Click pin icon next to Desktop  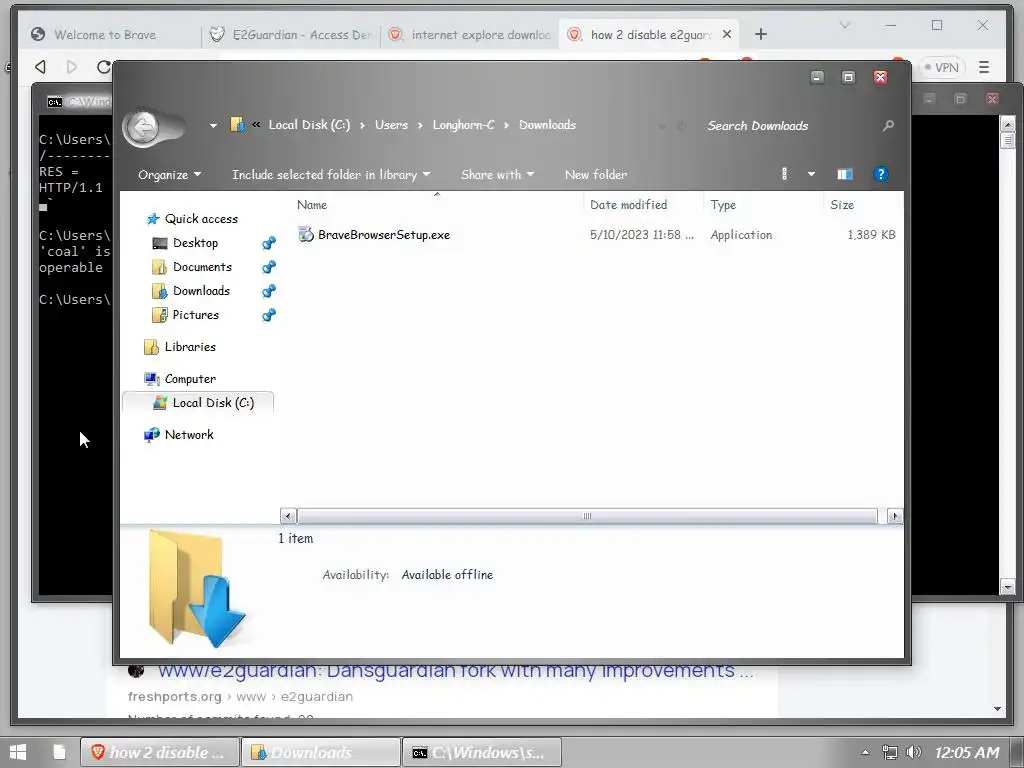coord(268,243)
